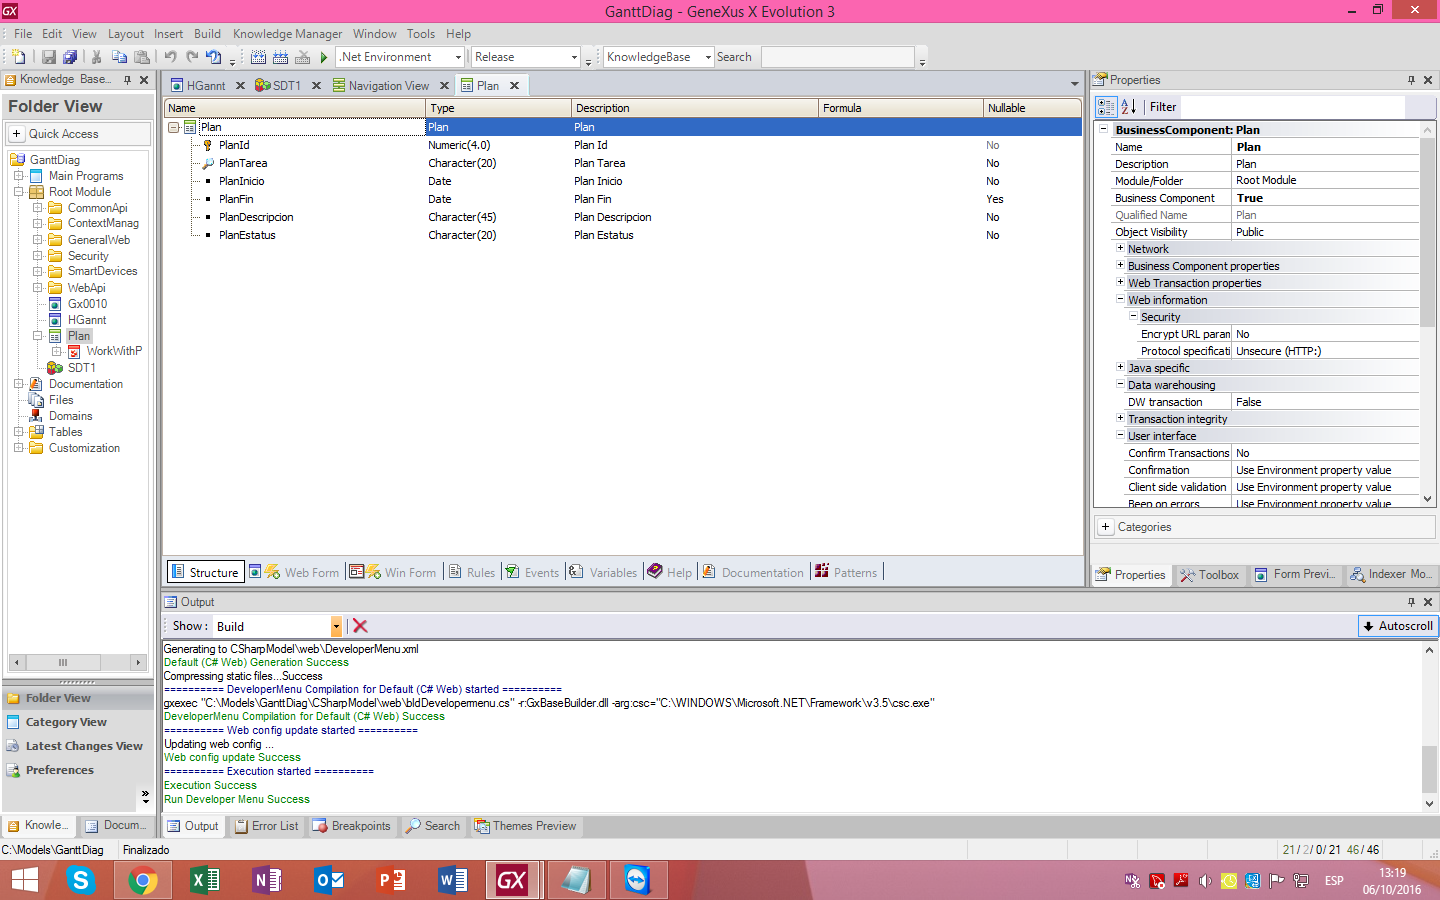This screenshot has height=900, width=1440.
Task: Clear output with the red X icon
Action: pyautogui.click(x=360, y=626)
